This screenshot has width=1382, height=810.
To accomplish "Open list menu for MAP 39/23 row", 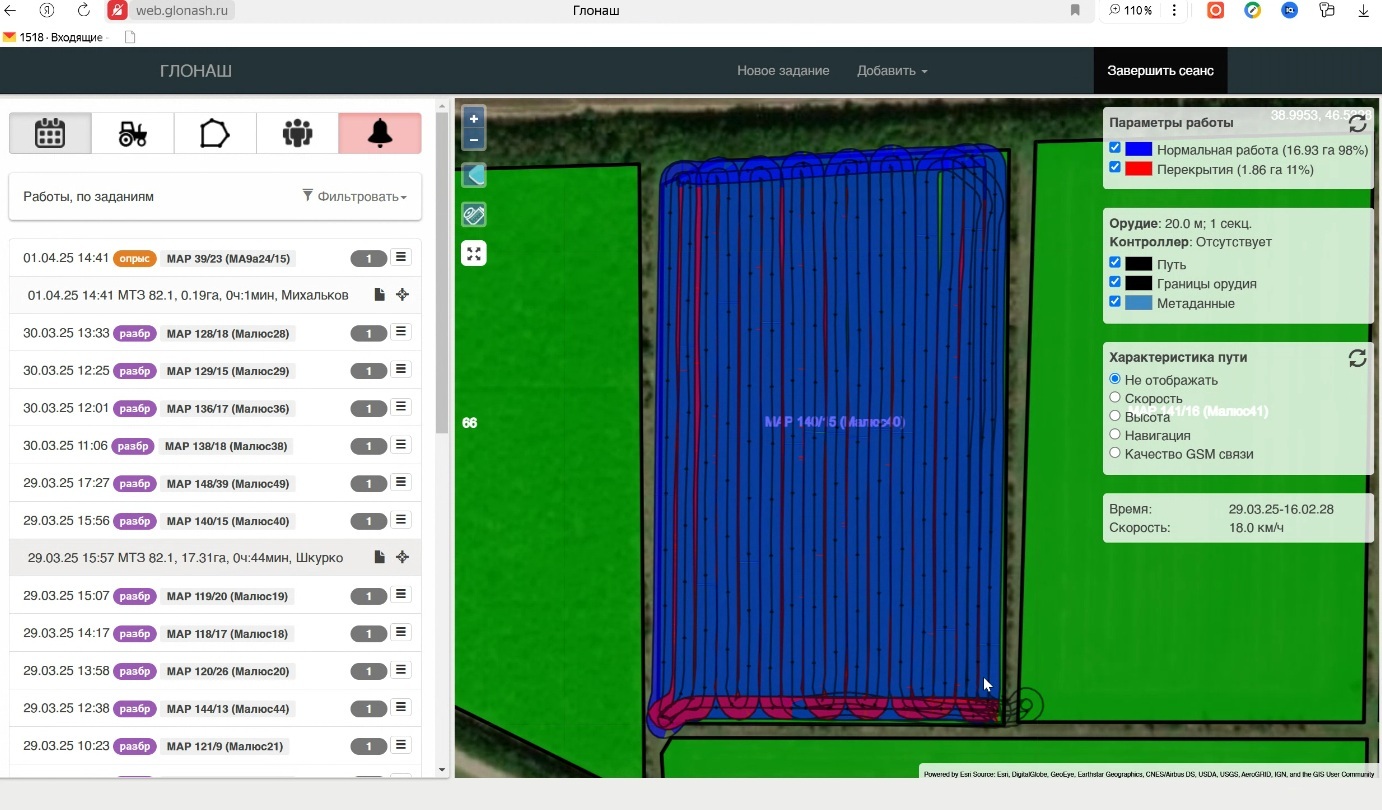I will coord(401,258).
